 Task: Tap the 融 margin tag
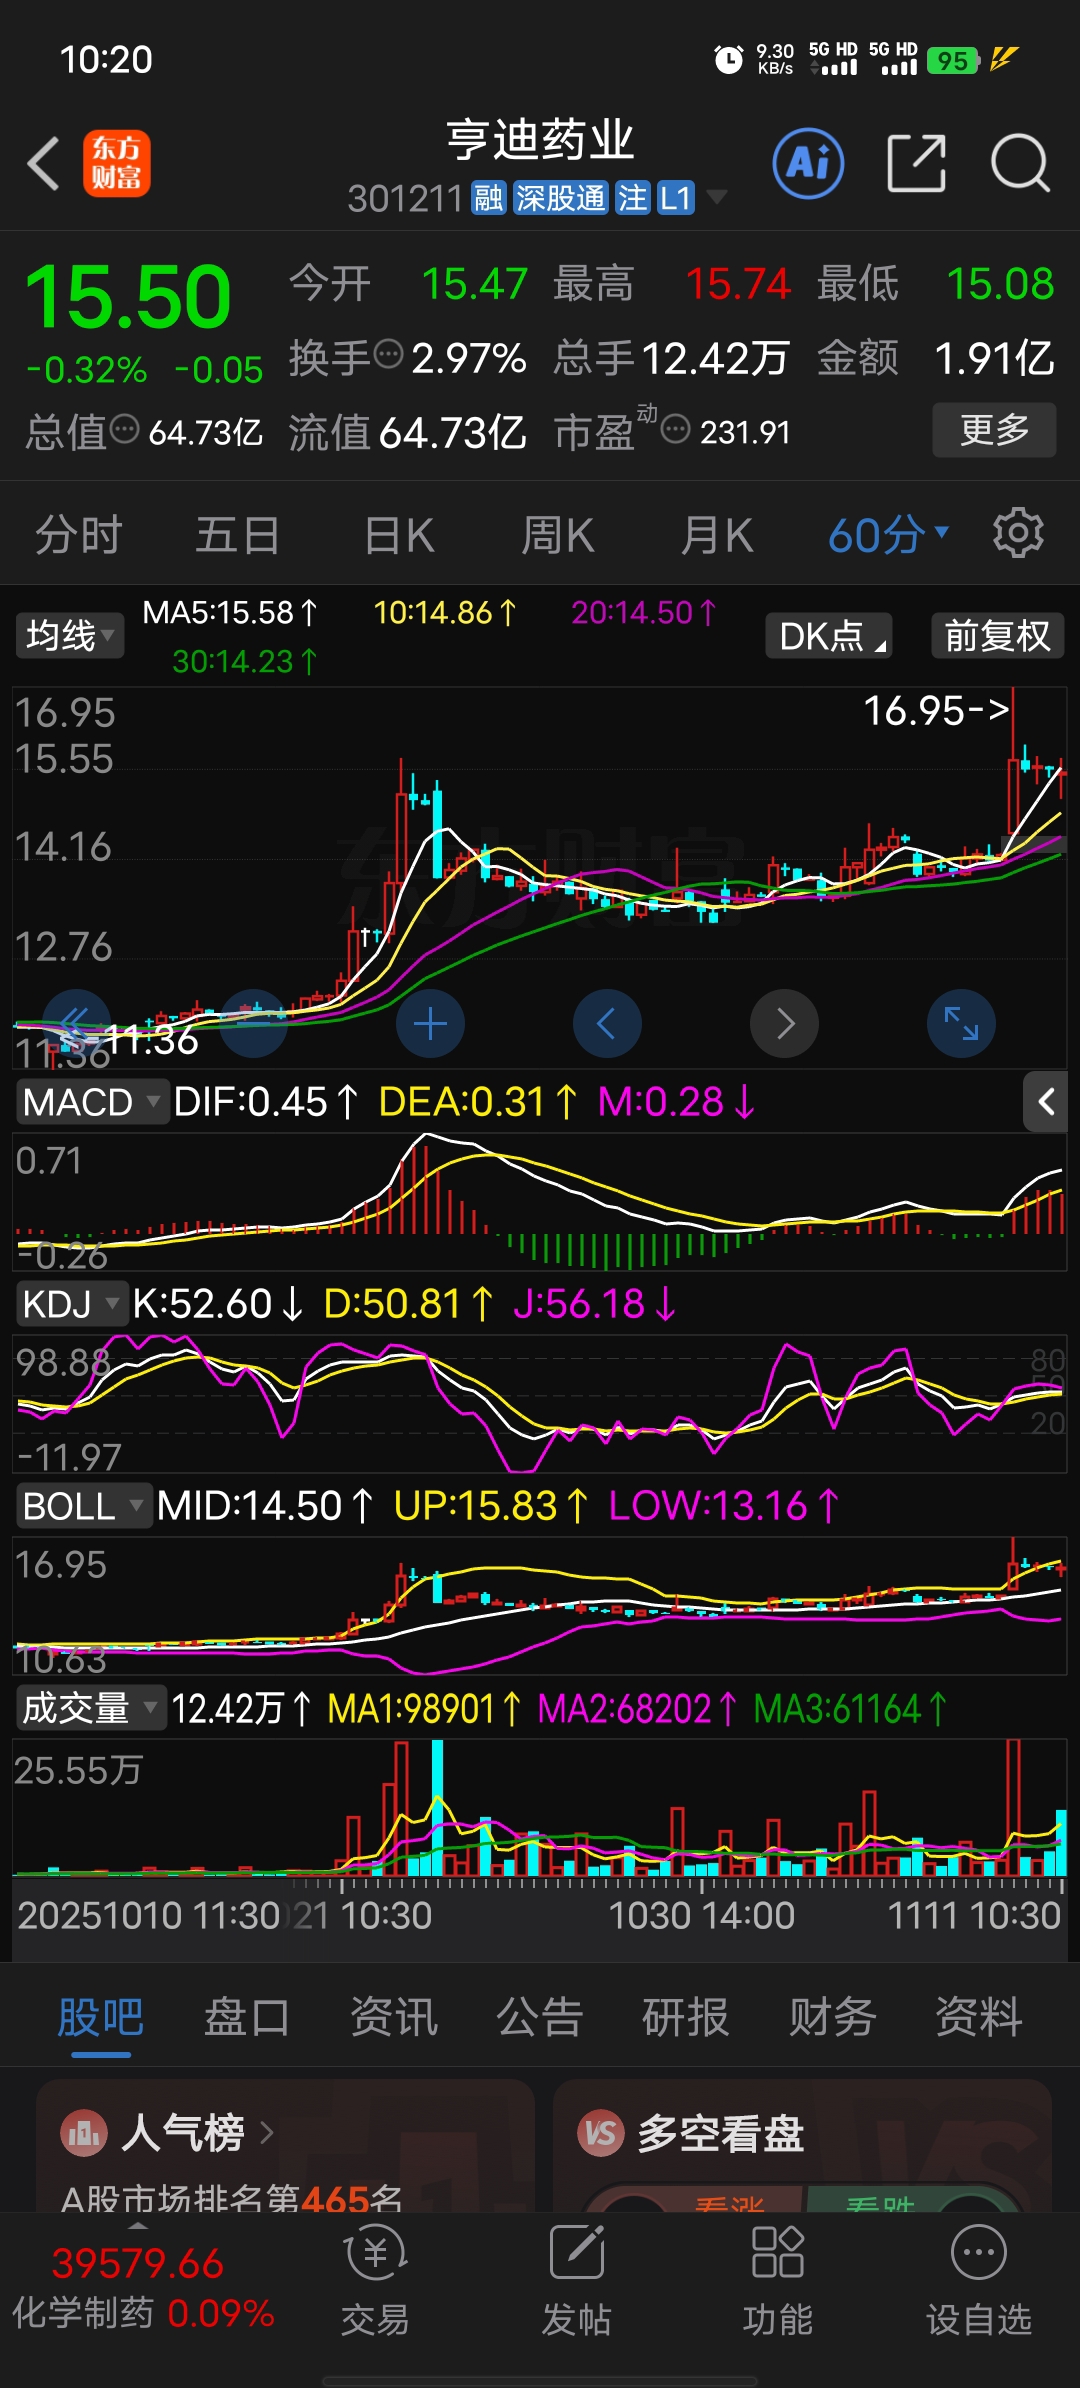point(489,198)
